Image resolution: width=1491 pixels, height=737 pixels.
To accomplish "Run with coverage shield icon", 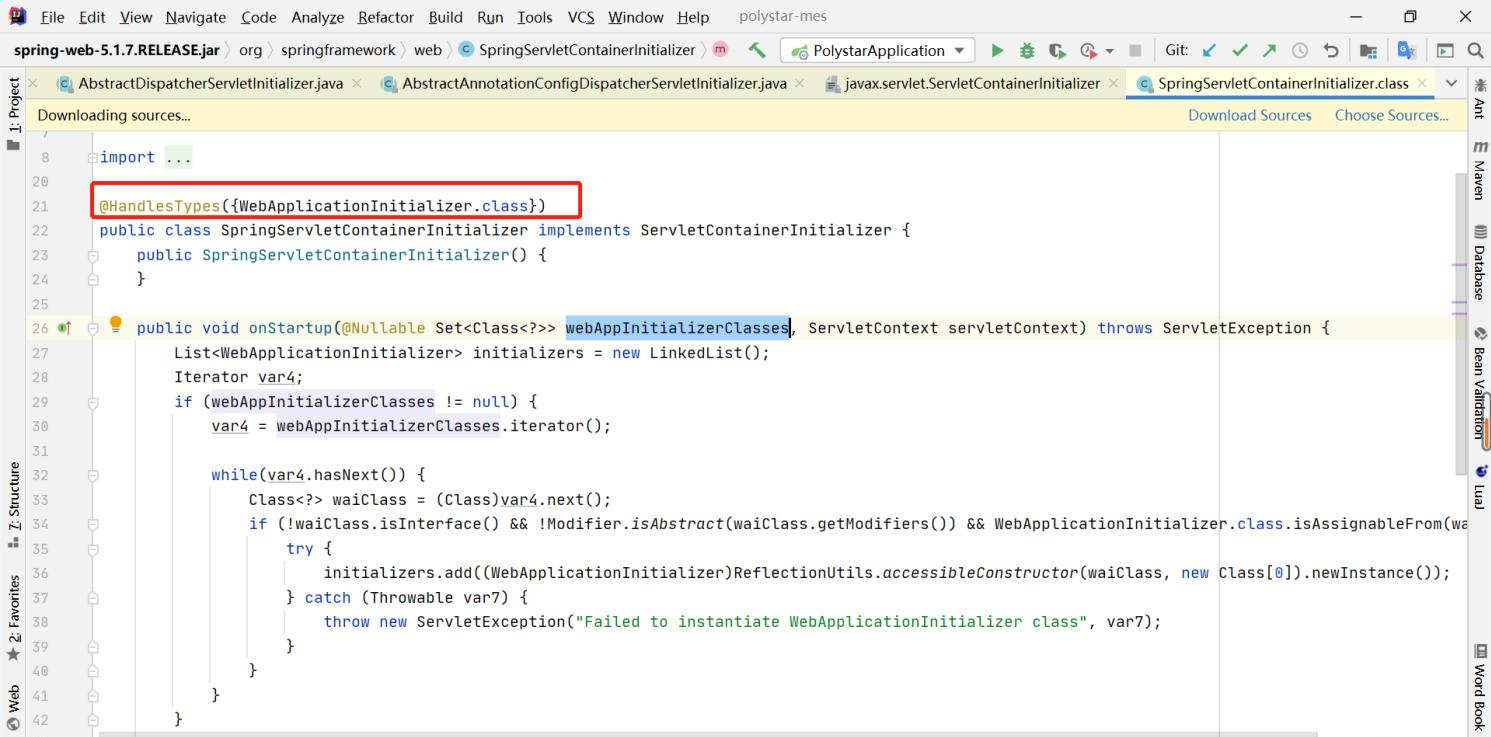I will coord(1057,50).
